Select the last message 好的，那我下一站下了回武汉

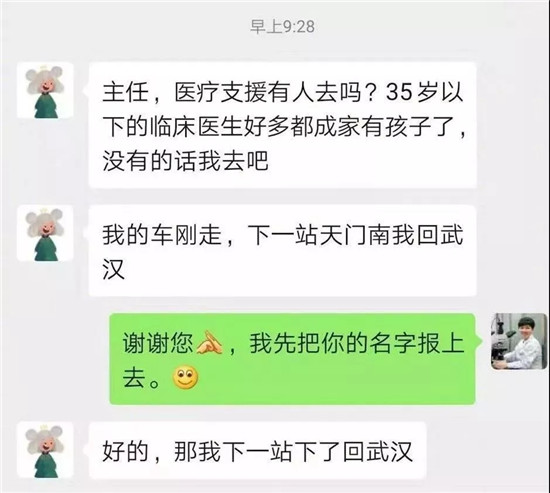pos(257,451)
